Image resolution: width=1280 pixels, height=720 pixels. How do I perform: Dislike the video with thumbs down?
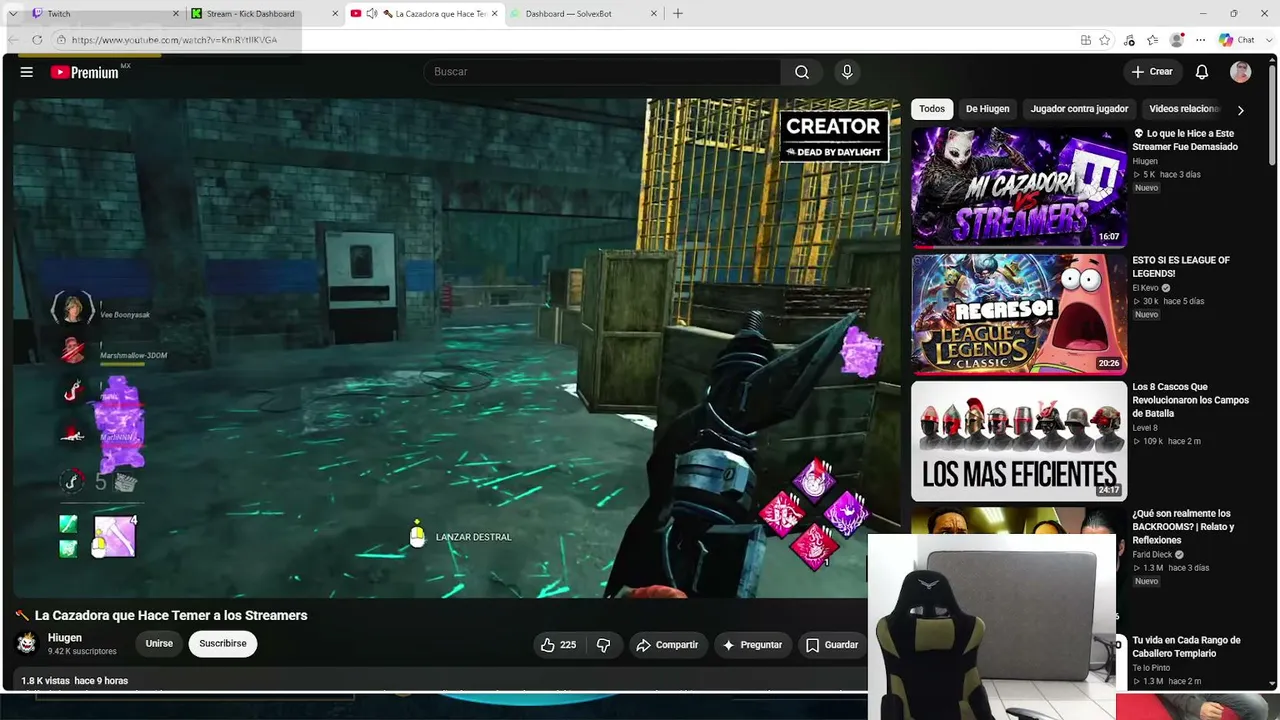point(603,645)
